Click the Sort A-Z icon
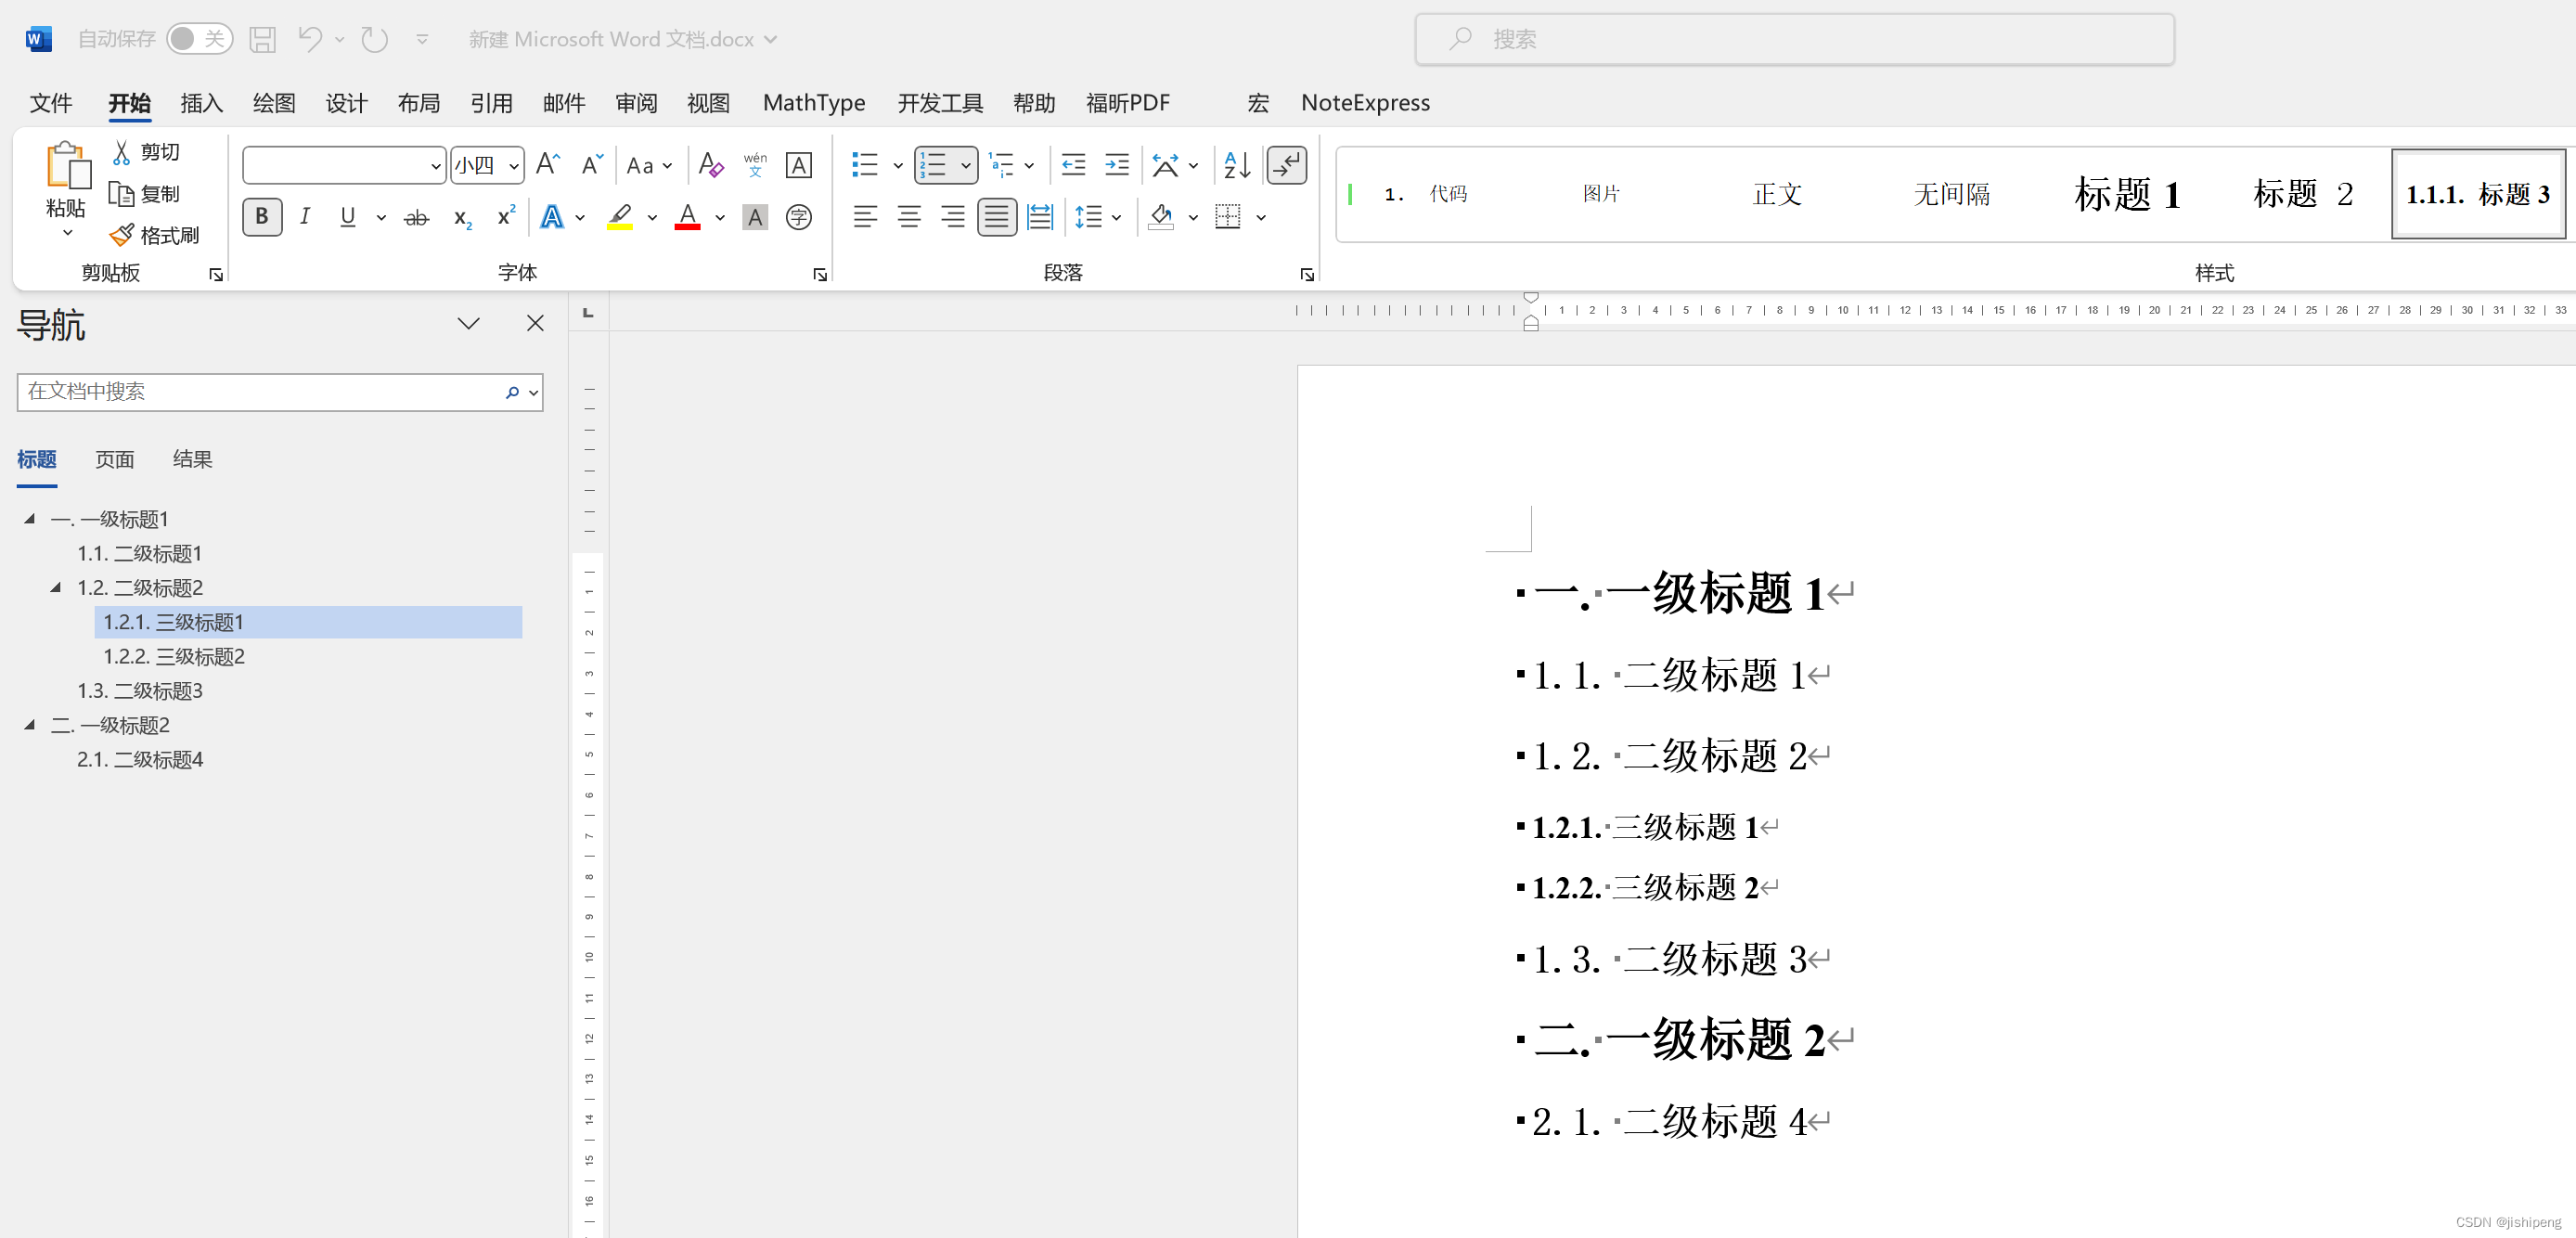2576x1238 pixels. [x=1236, y=165]
